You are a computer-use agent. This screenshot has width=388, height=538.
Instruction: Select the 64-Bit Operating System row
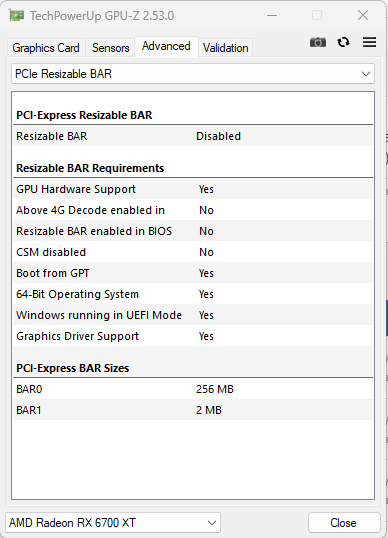(193, 294)
